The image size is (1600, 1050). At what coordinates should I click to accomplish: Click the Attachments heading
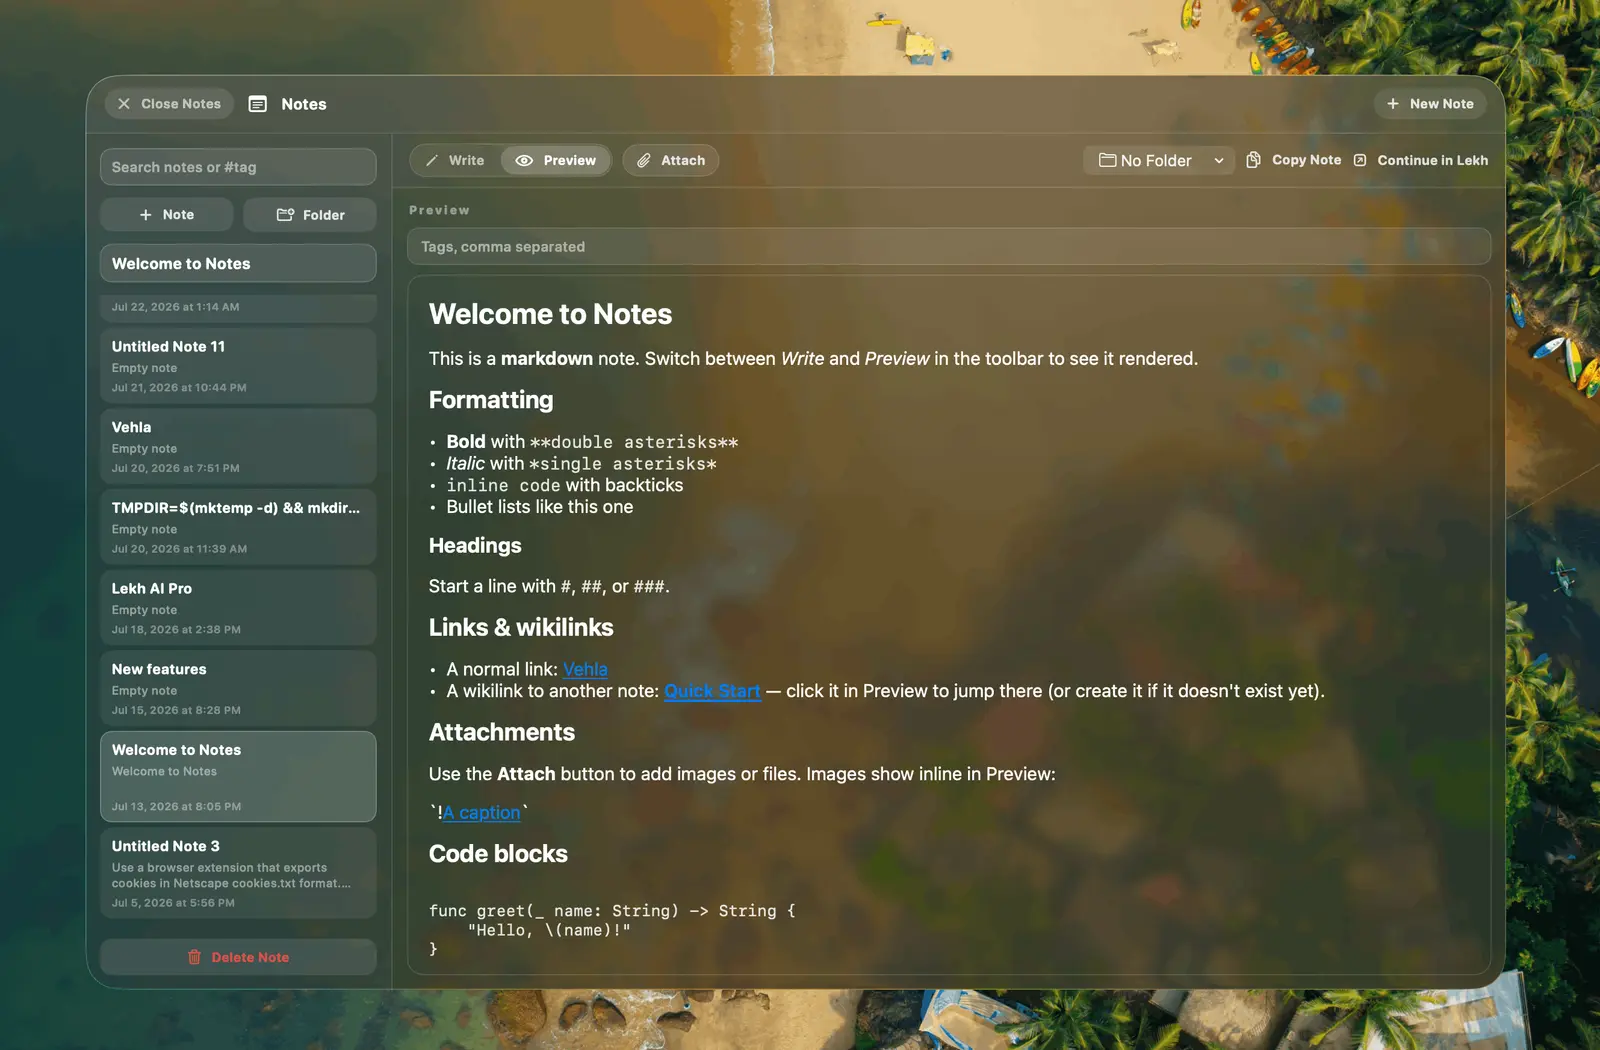502,733
